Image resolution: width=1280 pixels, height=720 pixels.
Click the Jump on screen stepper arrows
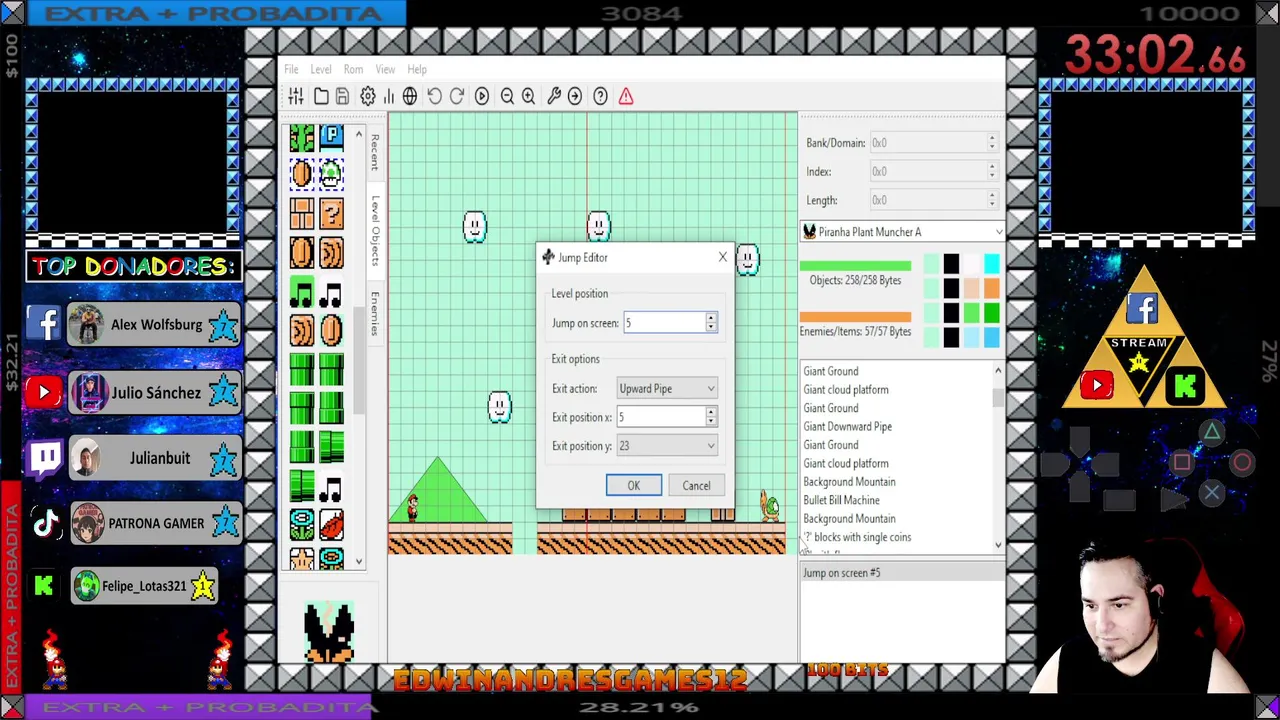click(711, 323)
